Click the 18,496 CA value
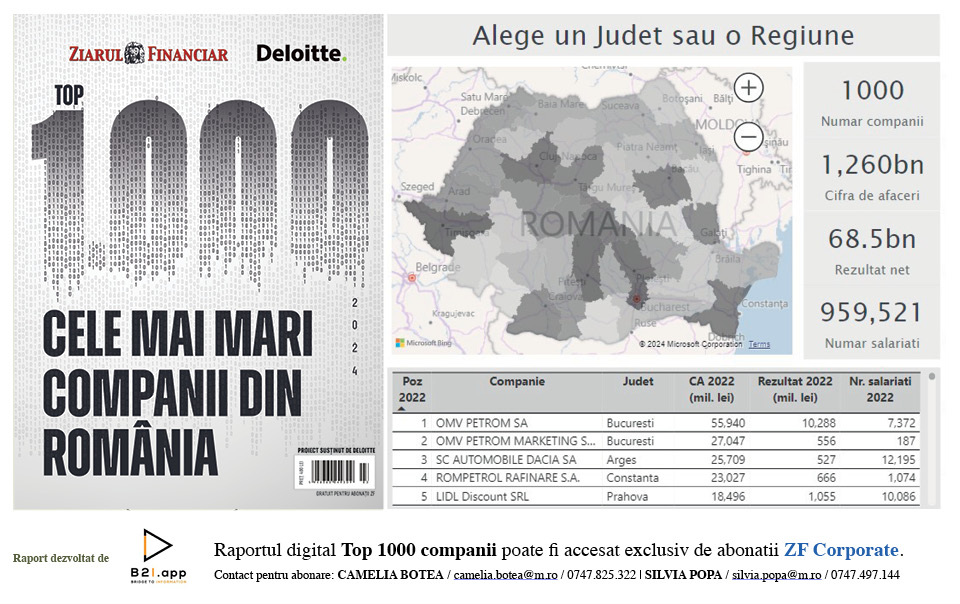Screen dimensions: 960x604 click(x=728, y=496)
